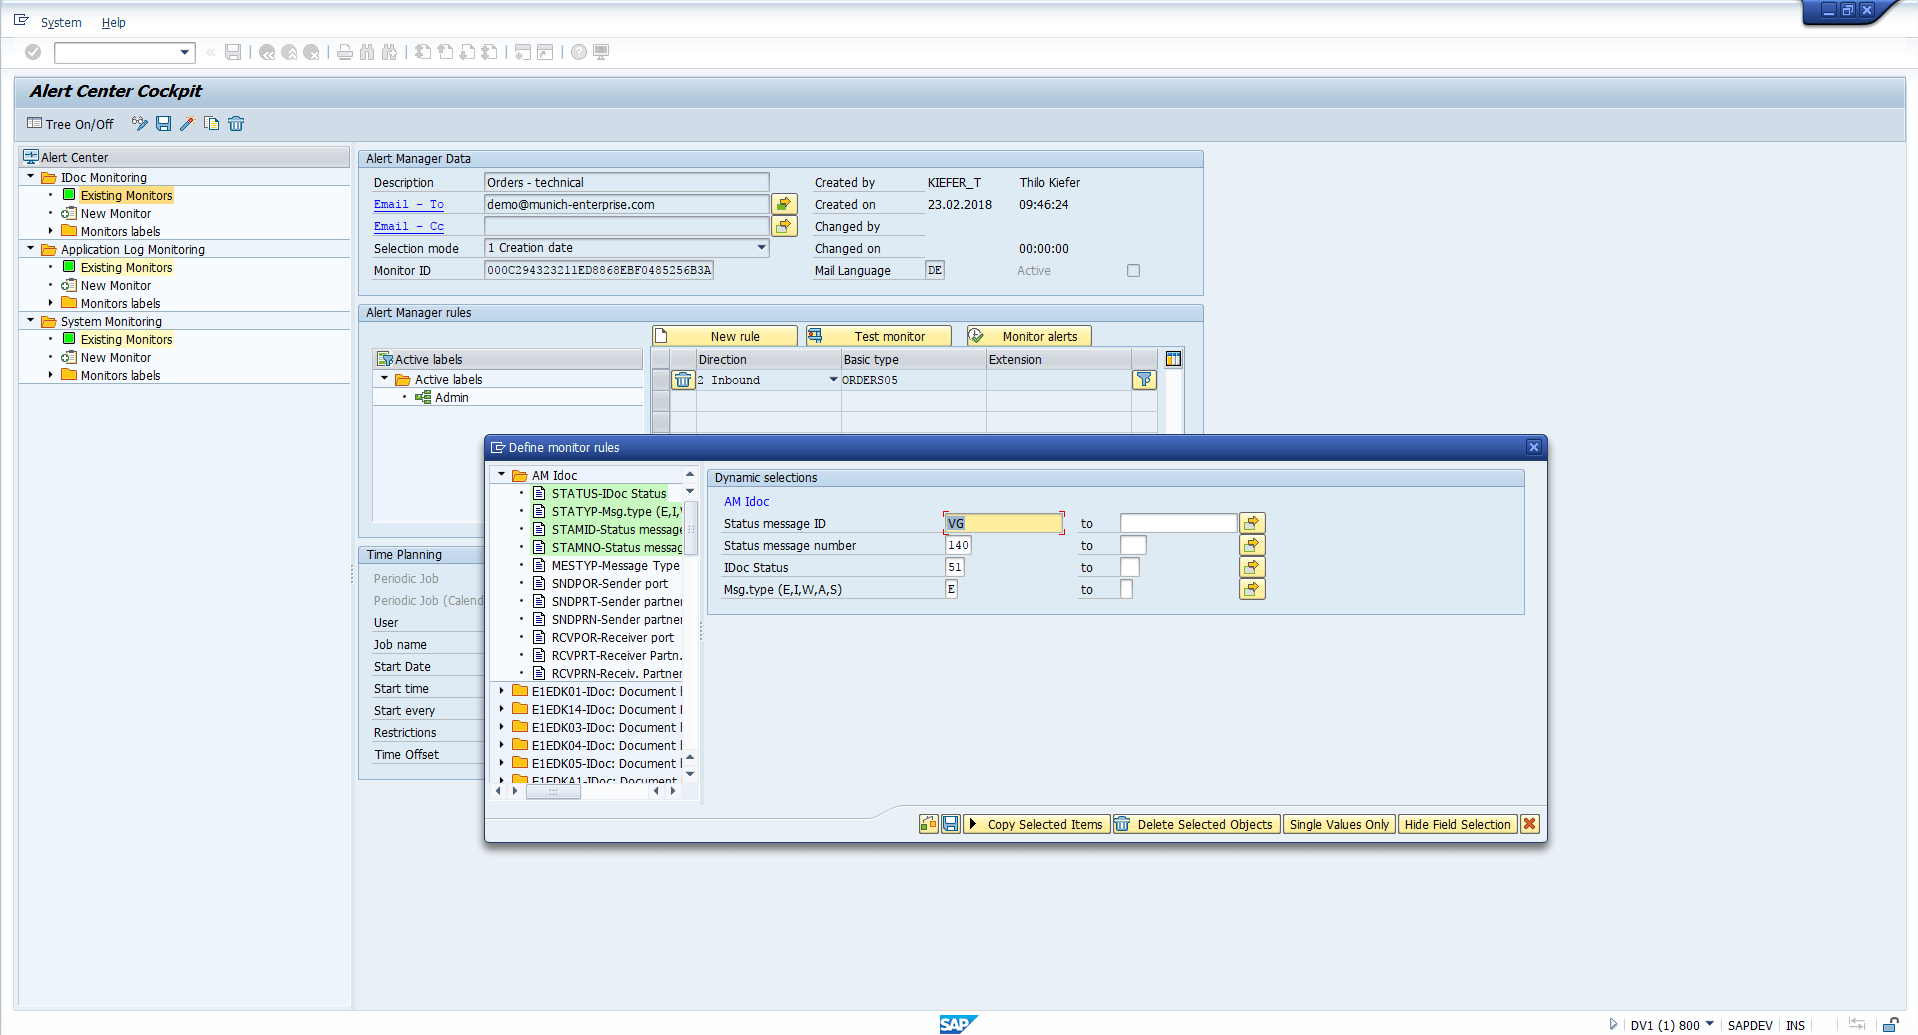Click the Email - Cc link
Viewport: 1918px width, 1035px height.
tap(409, 226)
